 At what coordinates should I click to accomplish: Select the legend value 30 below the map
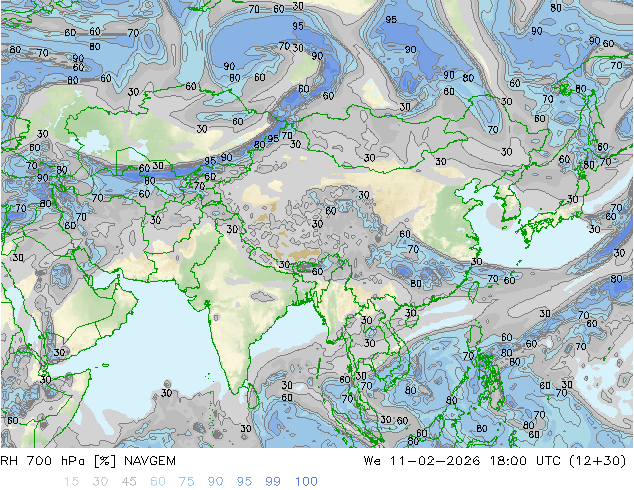point(100,482)
